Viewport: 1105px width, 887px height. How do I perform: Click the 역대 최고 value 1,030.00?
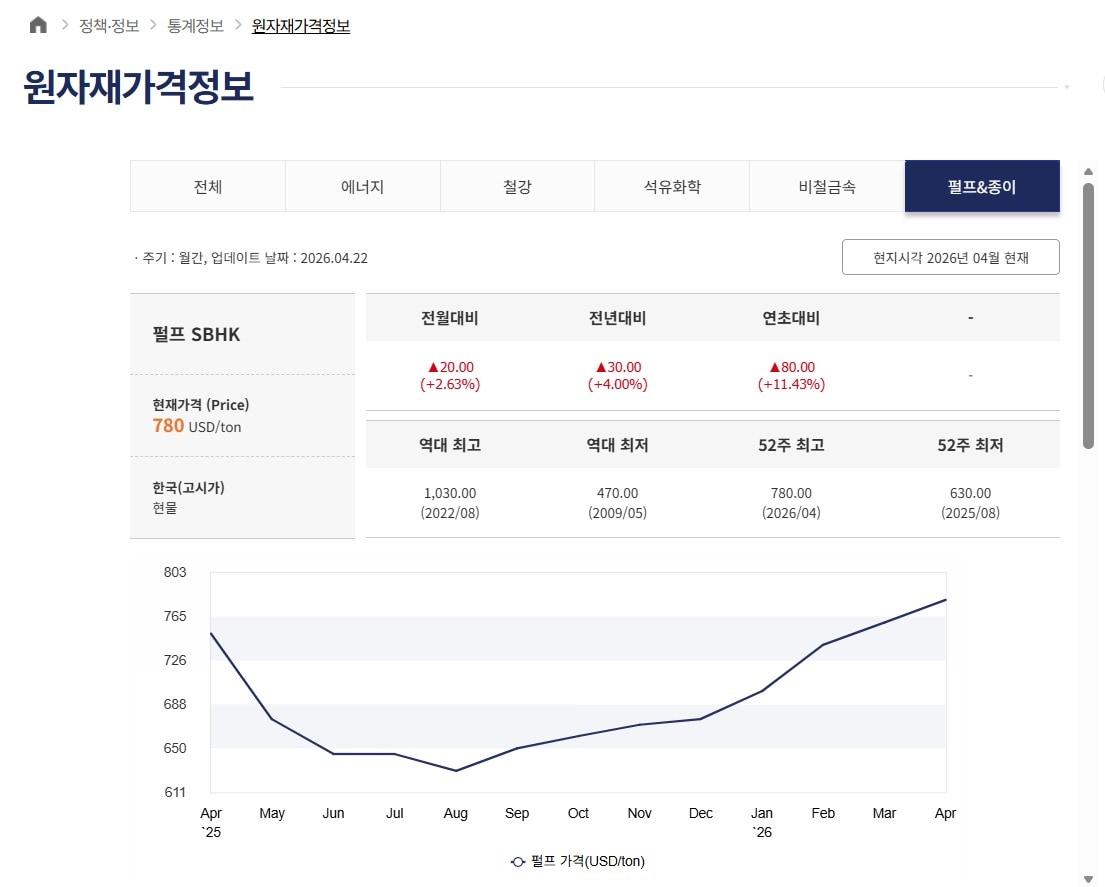click(450, 493)
